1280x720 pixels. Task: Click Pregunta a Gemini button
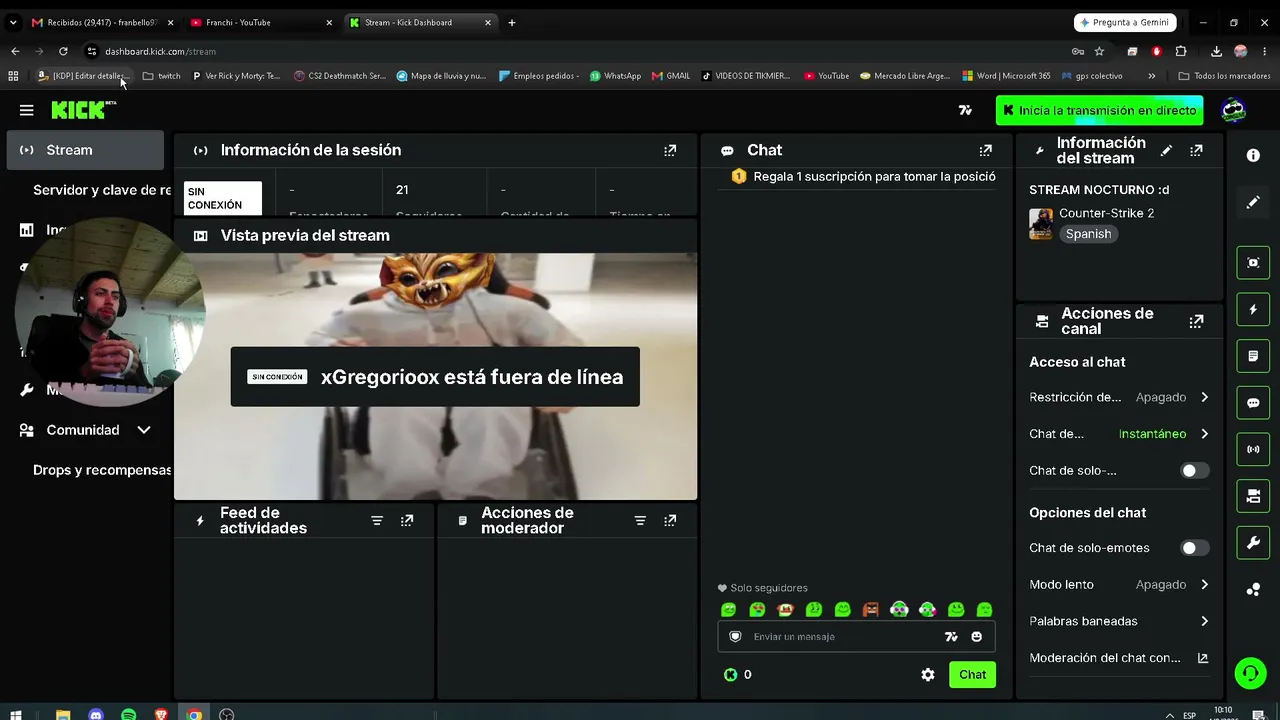(1126, 22)
